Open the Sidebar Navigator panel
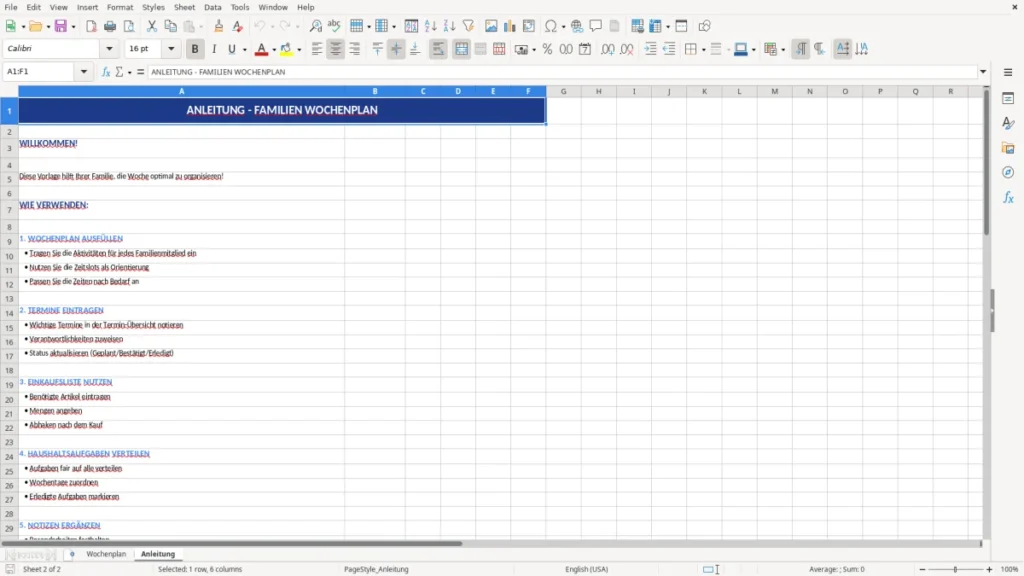The width and height of the screenshot is (1024, 576). 1008,172
